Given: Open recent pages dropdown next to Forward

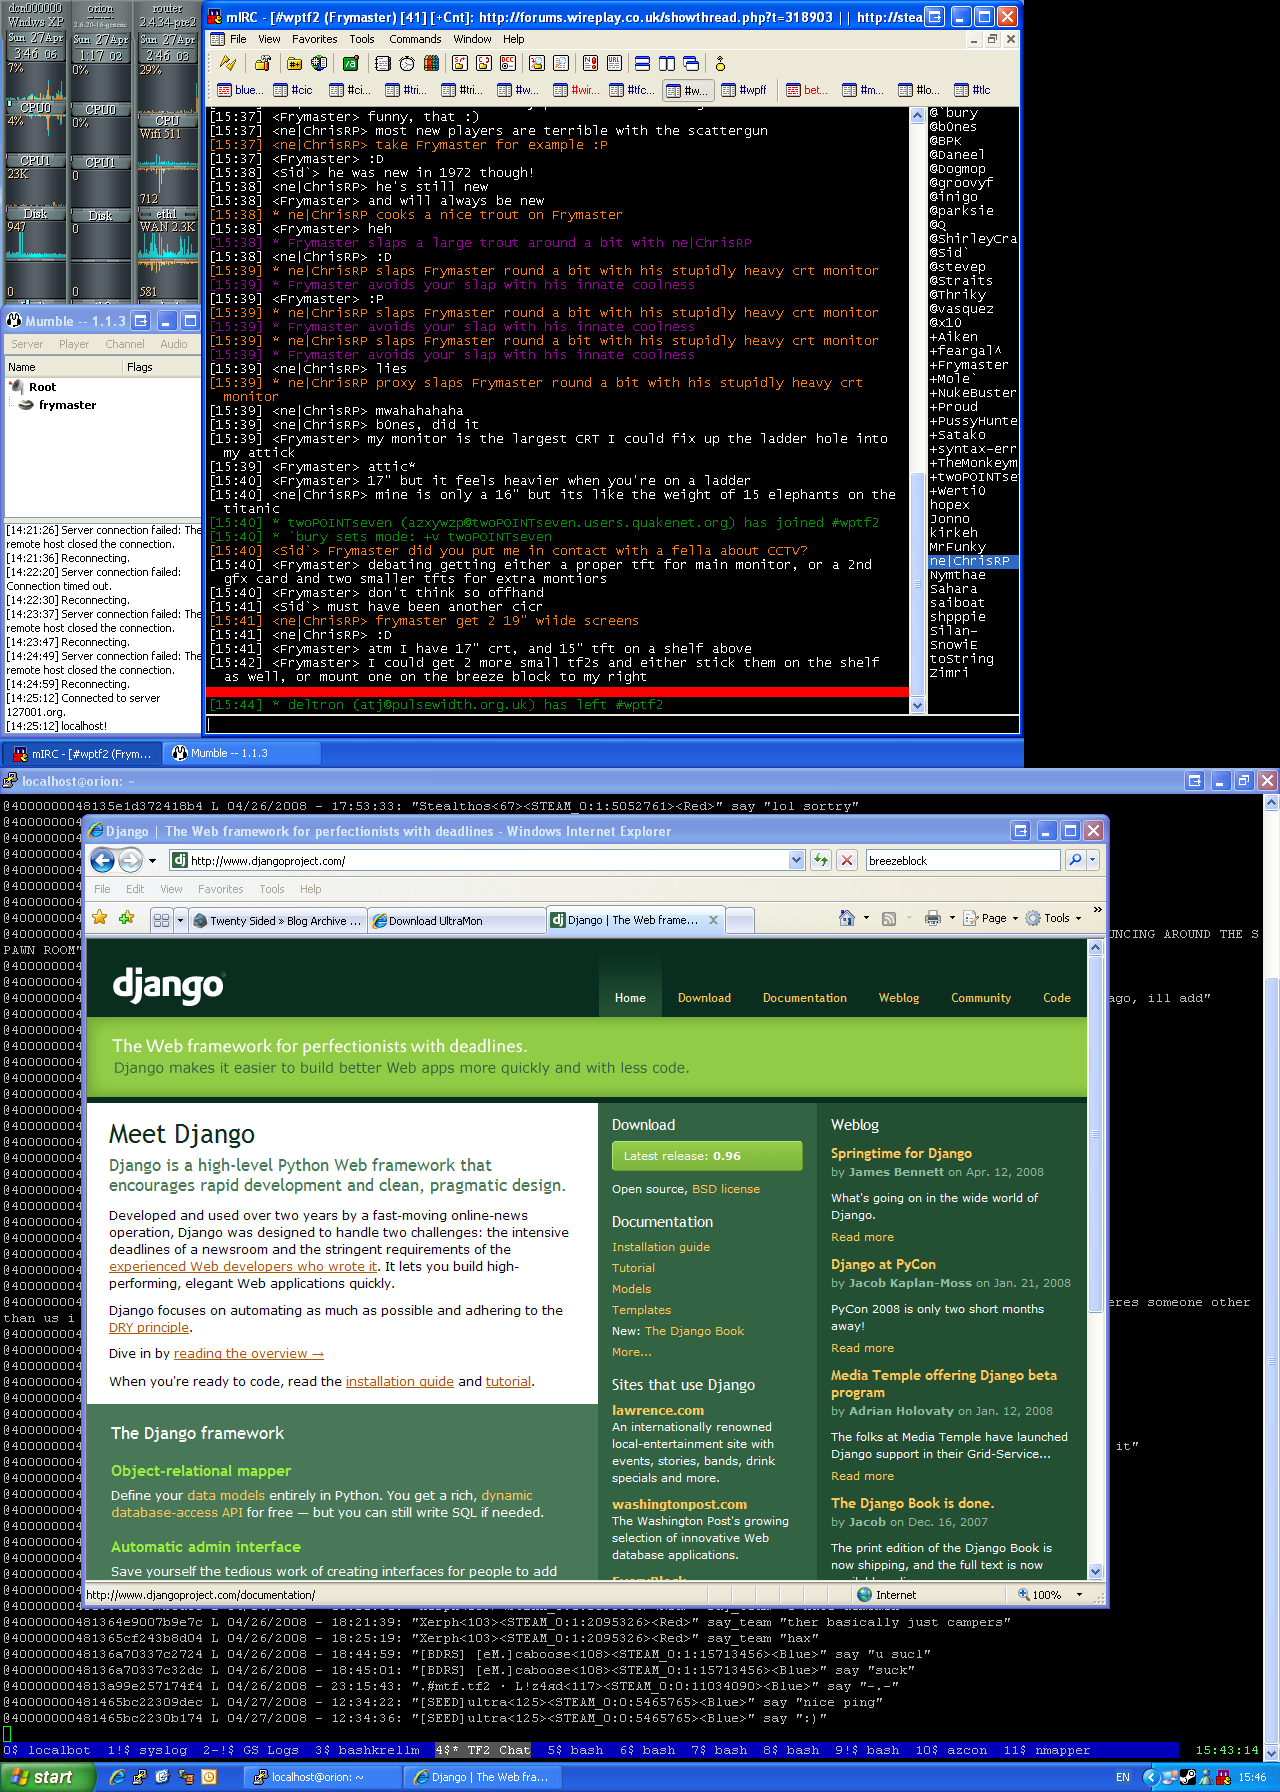Looking at the screenshot, I should point(153,860).
